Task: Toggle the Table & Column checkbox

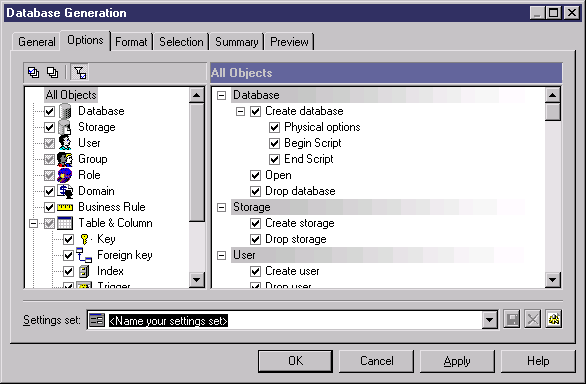Action: [49, 224]
